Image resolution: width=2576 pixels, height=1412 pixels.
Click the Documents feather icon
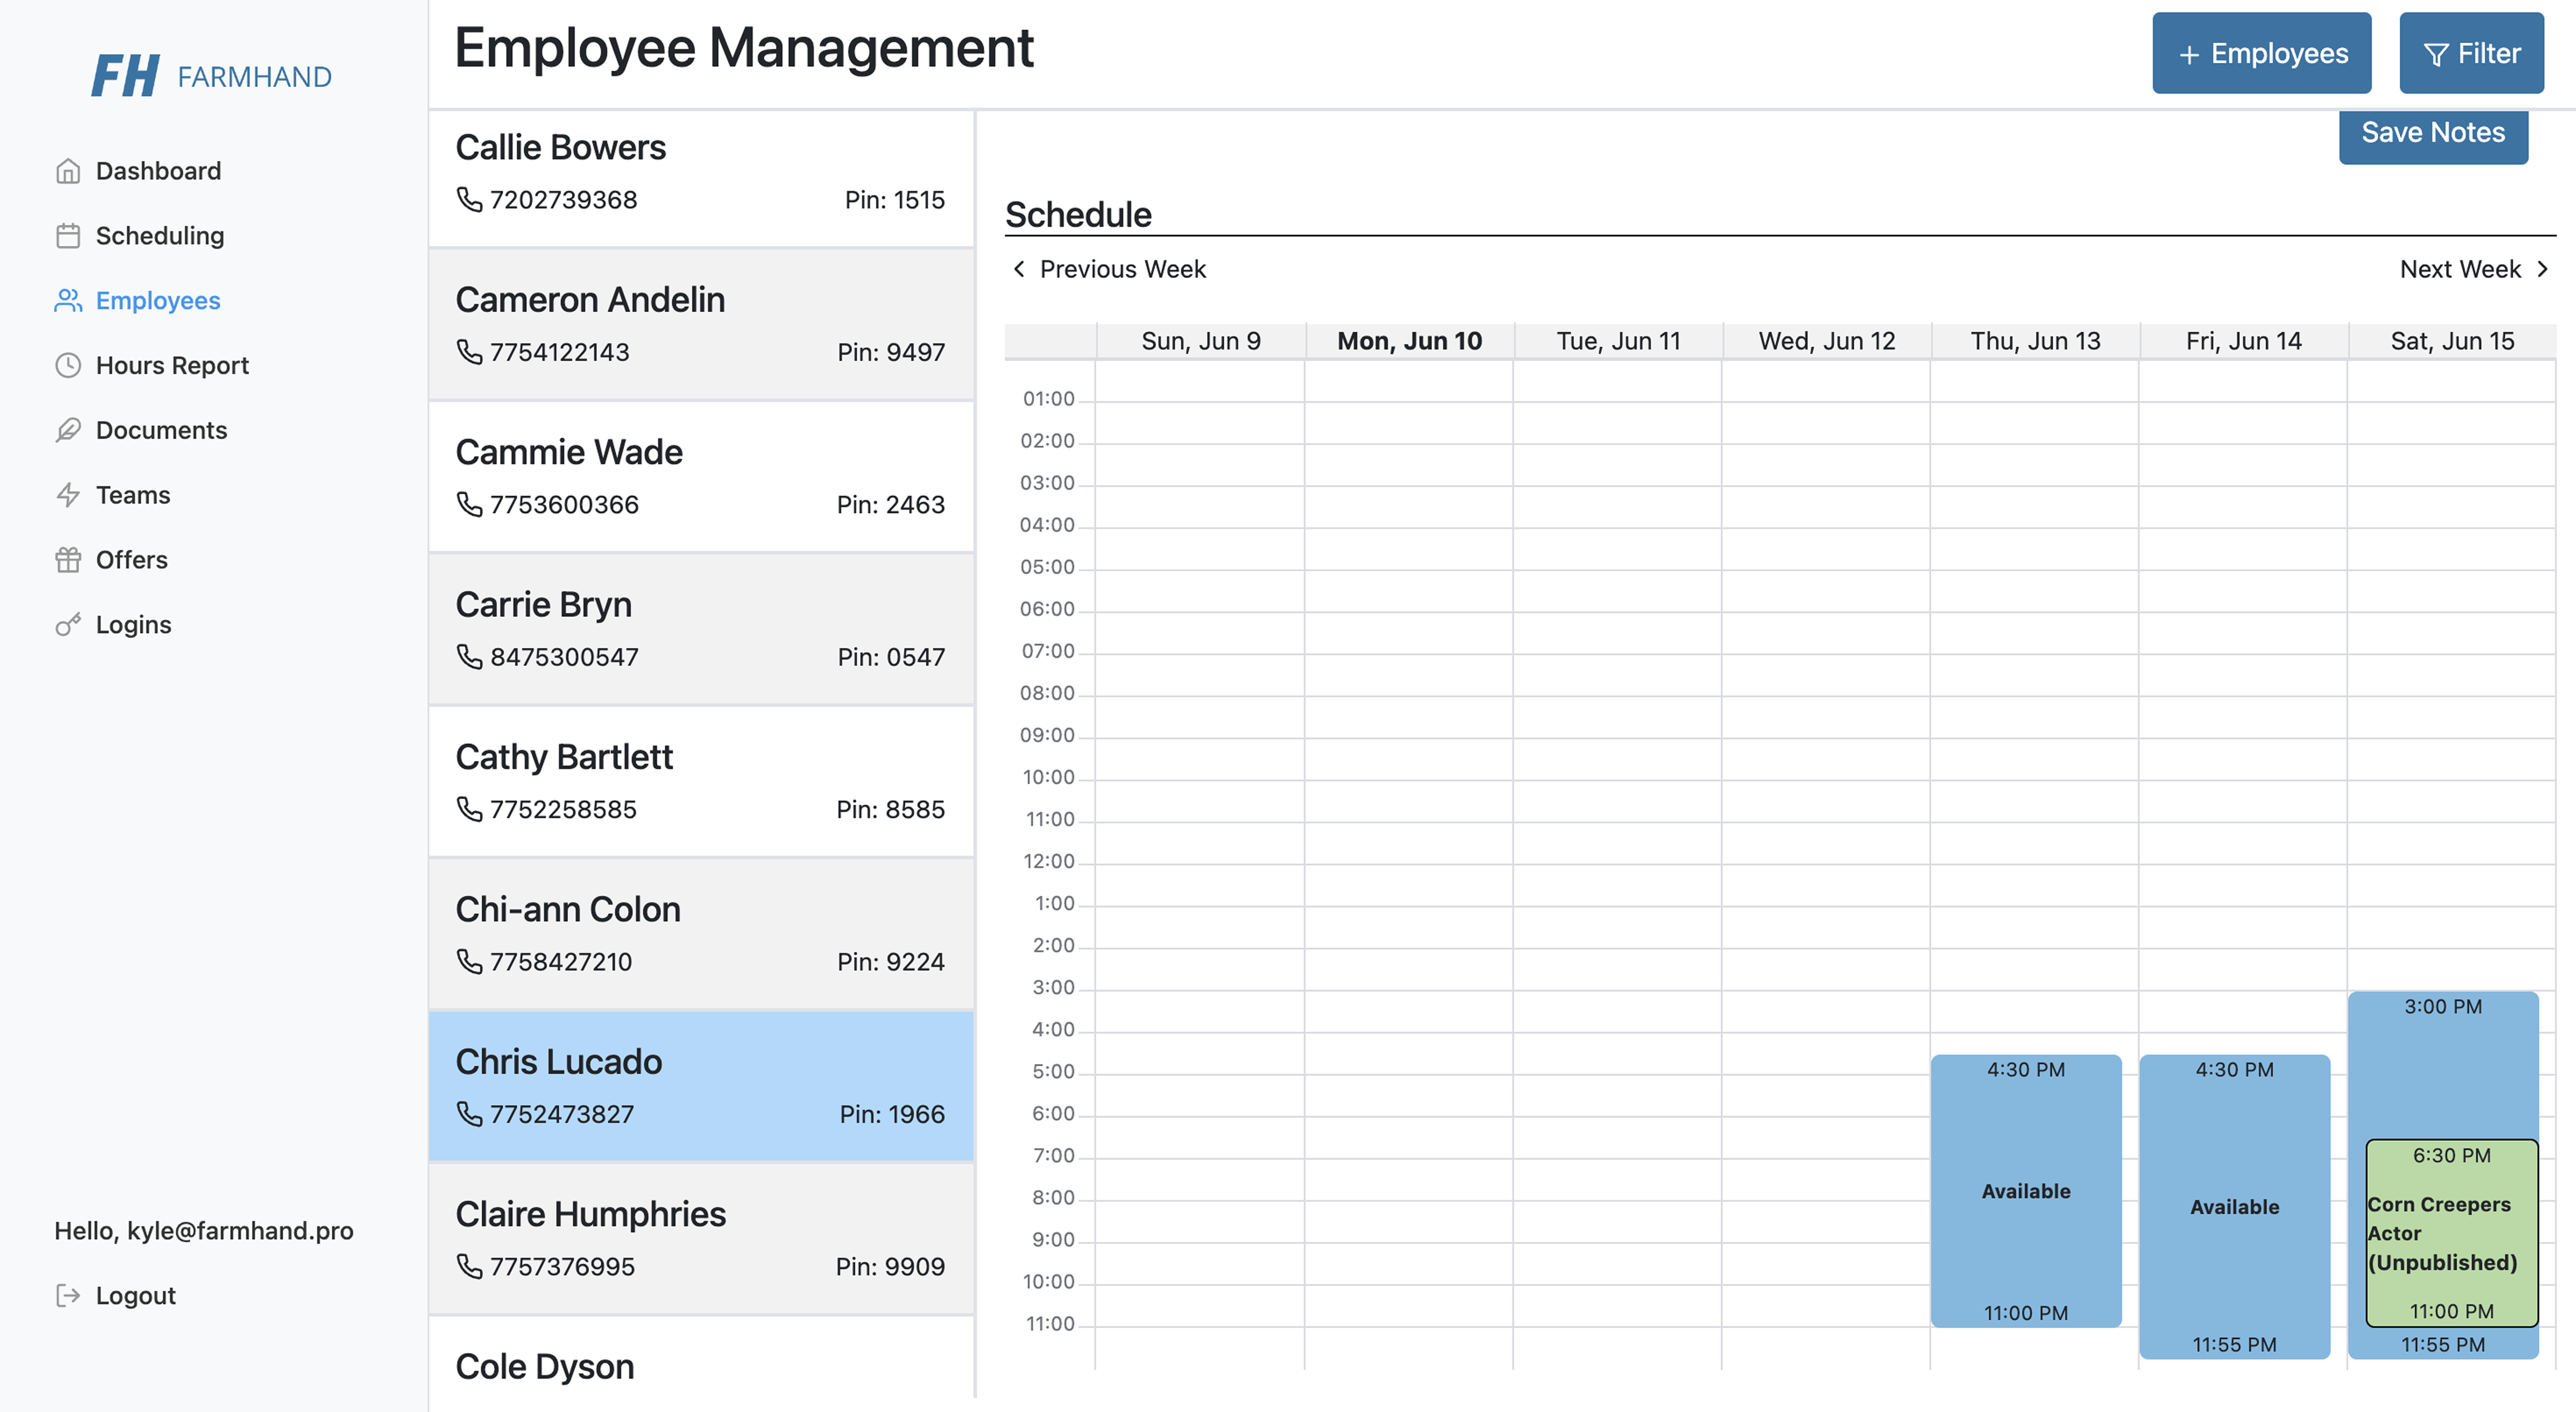tap(68, 430)
